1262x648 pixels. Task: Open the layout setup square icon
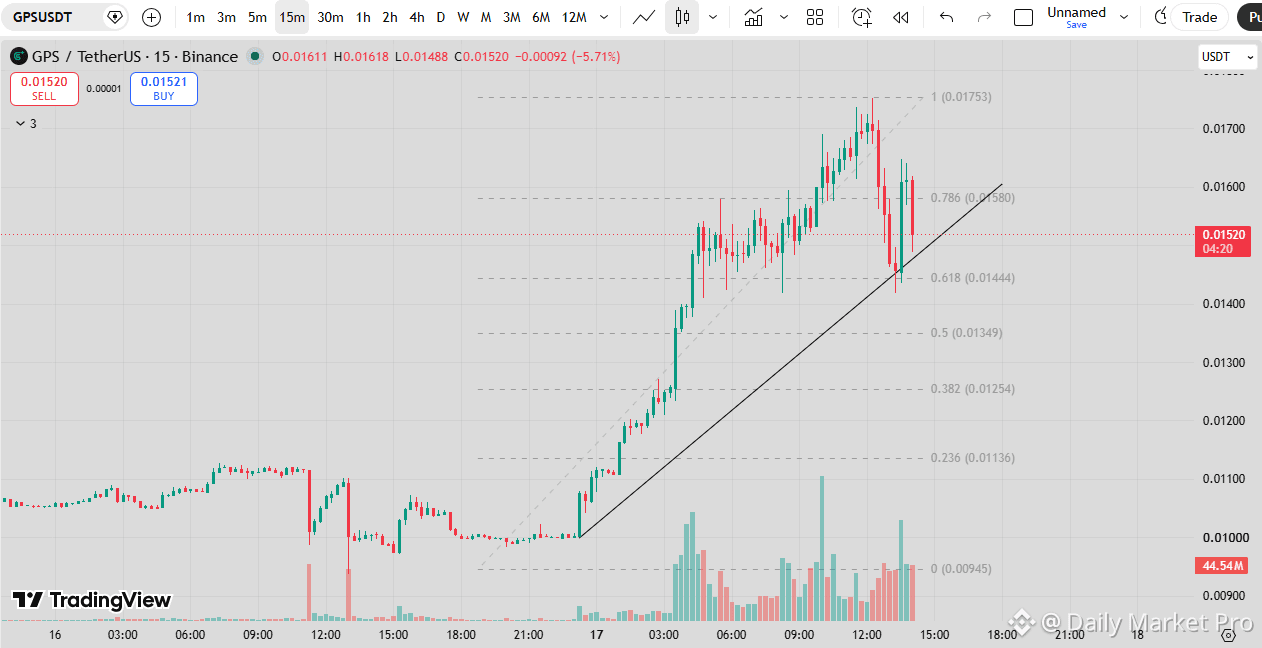click(1023, 17)
